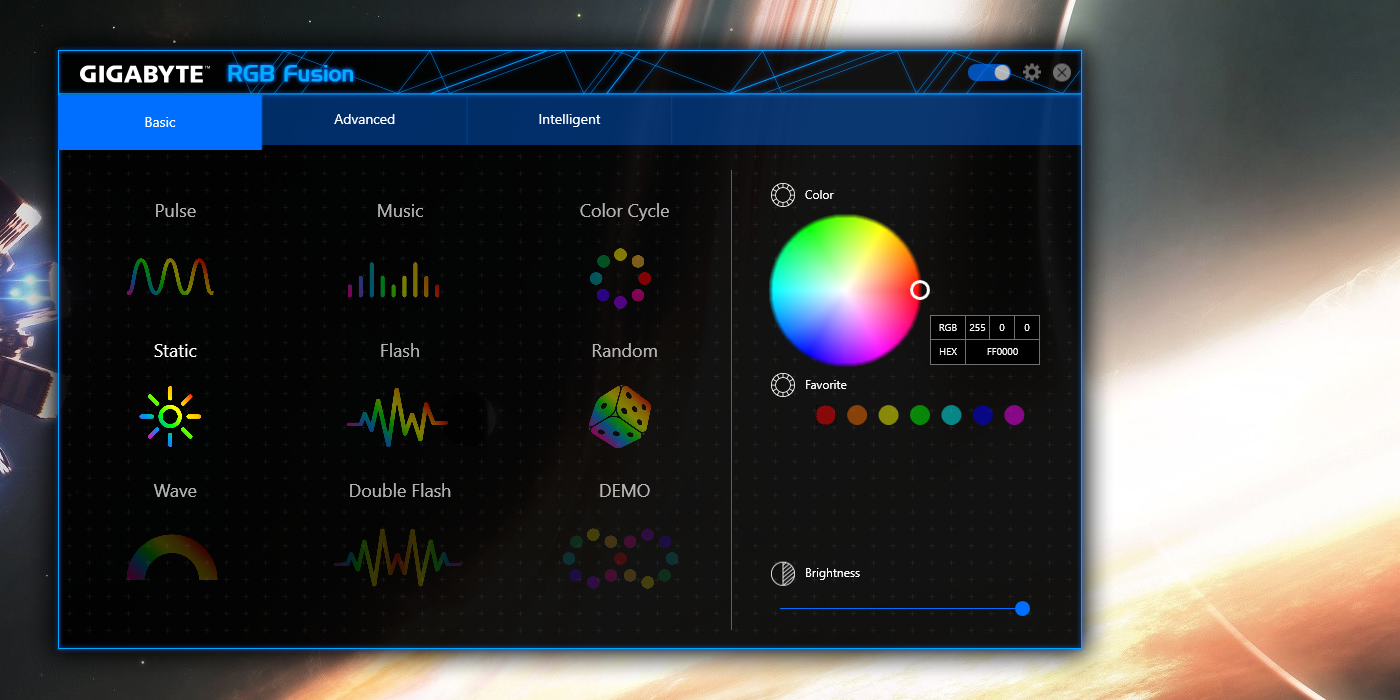
Task: Click the Color section label
Action: (819, 195)
